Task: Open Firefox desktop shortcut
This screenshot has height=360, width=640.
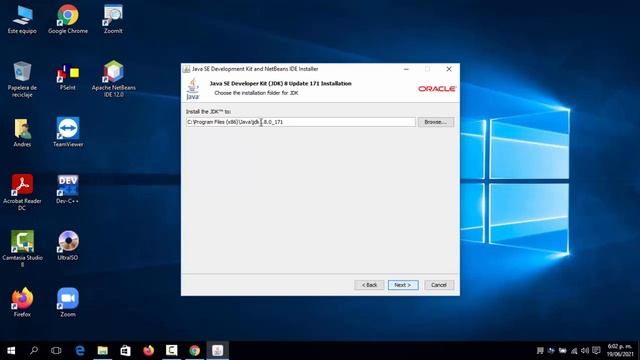Action: click(22, 302)
